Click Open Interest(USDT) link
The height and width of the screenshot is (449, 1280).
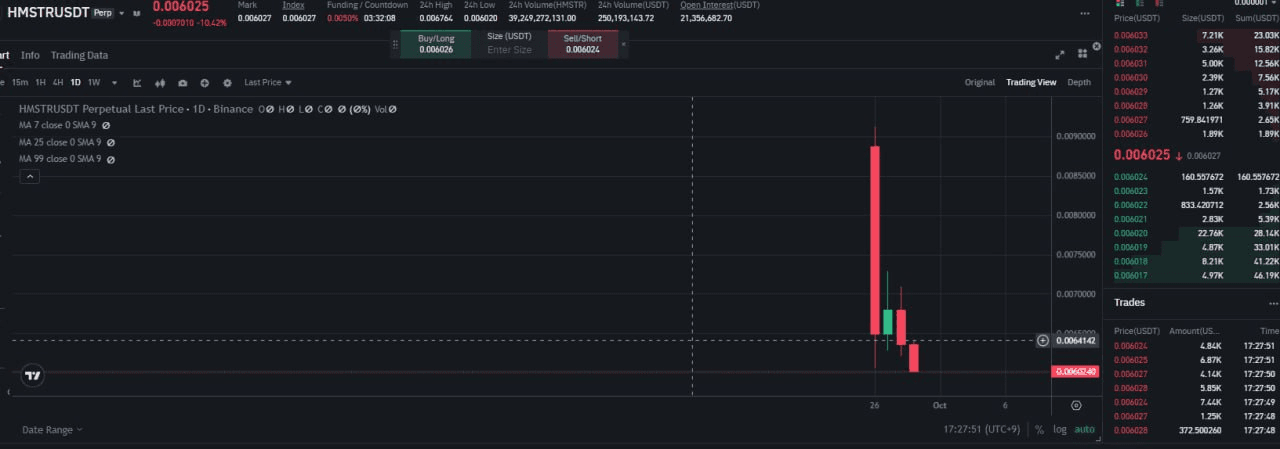coord(720,5)
